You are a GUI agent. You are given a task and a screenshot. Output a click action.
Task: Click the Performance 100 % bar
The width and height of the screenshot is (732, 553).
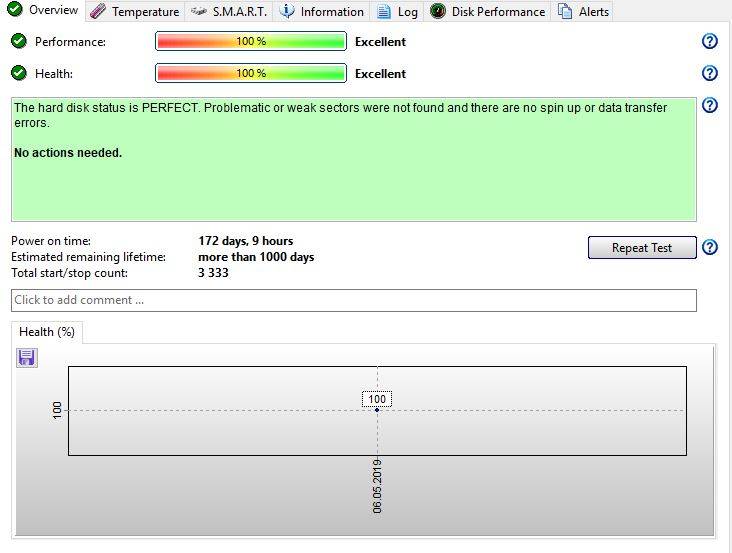(x=251, y=42)
